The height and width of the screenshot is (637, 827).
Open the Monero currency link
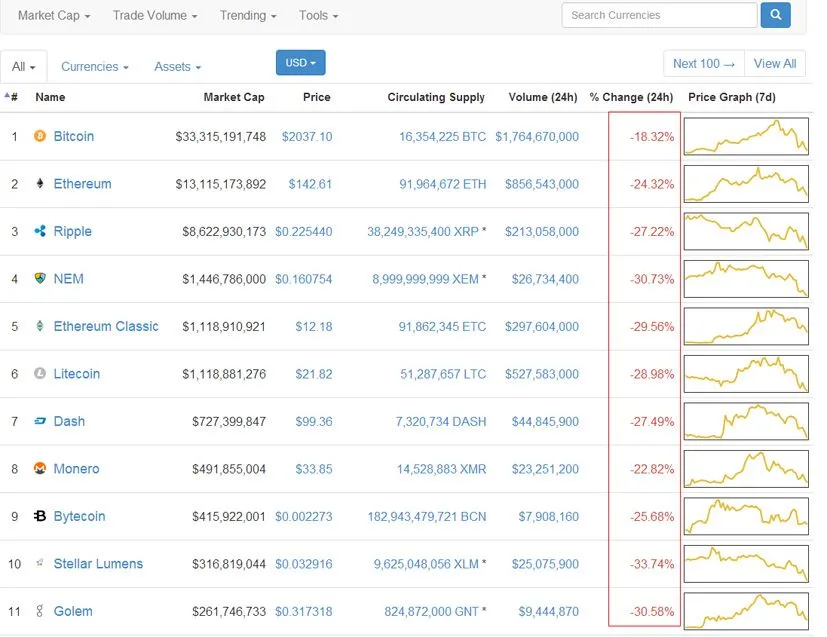tap(76, 468)
